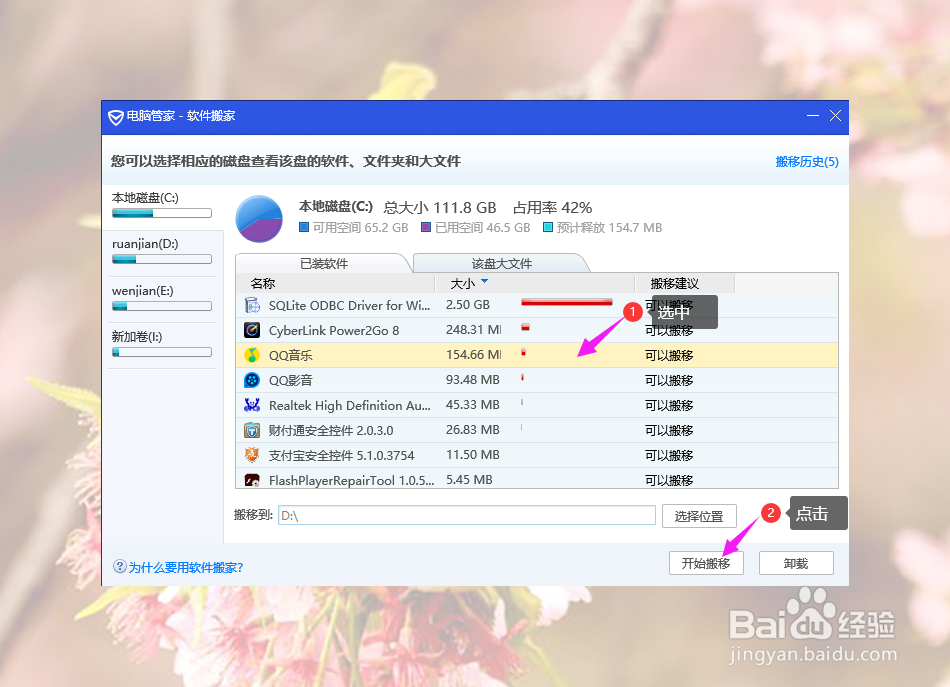Click the 45.33 MB size value

coord(473,405)
